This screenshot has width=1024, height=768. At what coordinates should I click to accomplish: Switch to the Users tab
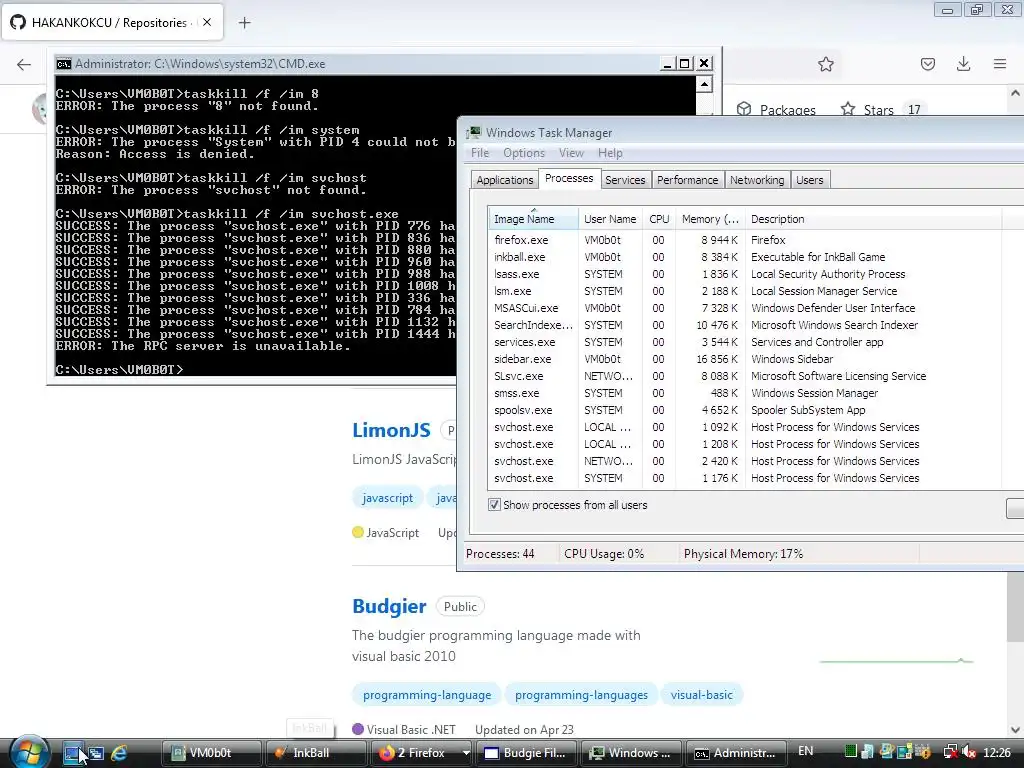click(x=810, y=180)
